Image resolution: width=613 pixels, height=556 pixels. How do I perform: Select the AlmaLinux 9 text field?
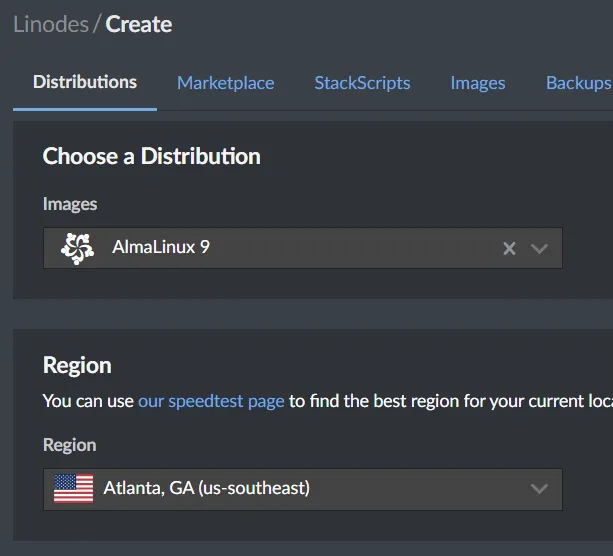(x=300, y=248)
